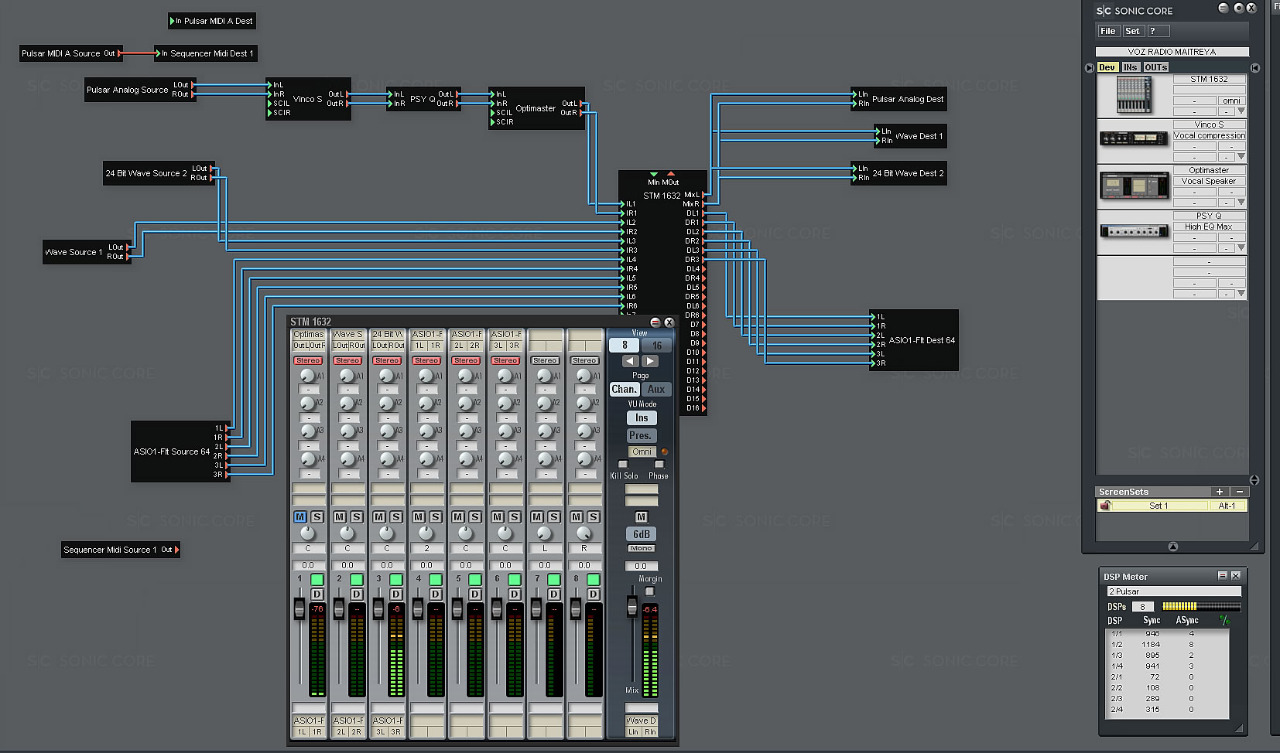1280x753 pixels.
Task: Toggle the Margin checkbox
Action: pyautogui.click(x=650, y=591)
